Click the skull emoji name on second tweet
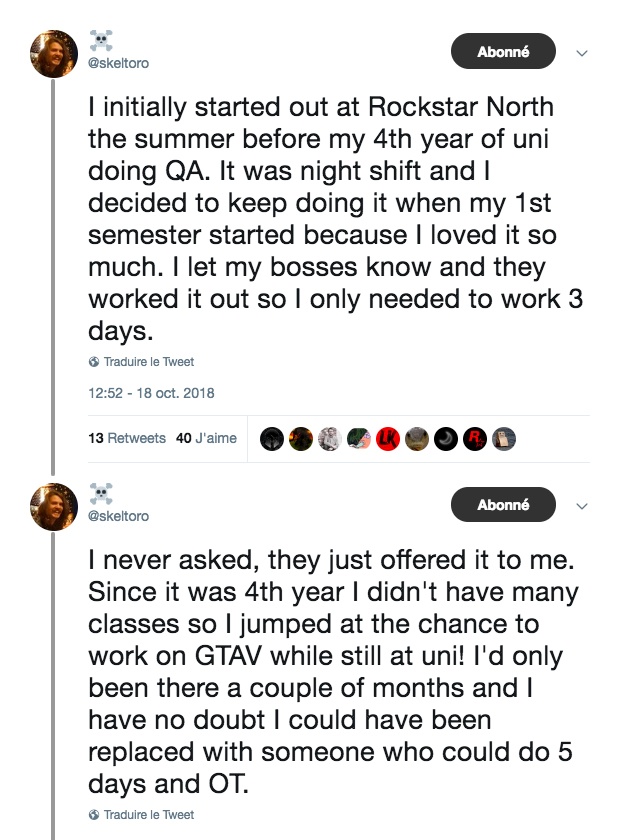This screenshot has width=625, height=840. tap(101, 494)
